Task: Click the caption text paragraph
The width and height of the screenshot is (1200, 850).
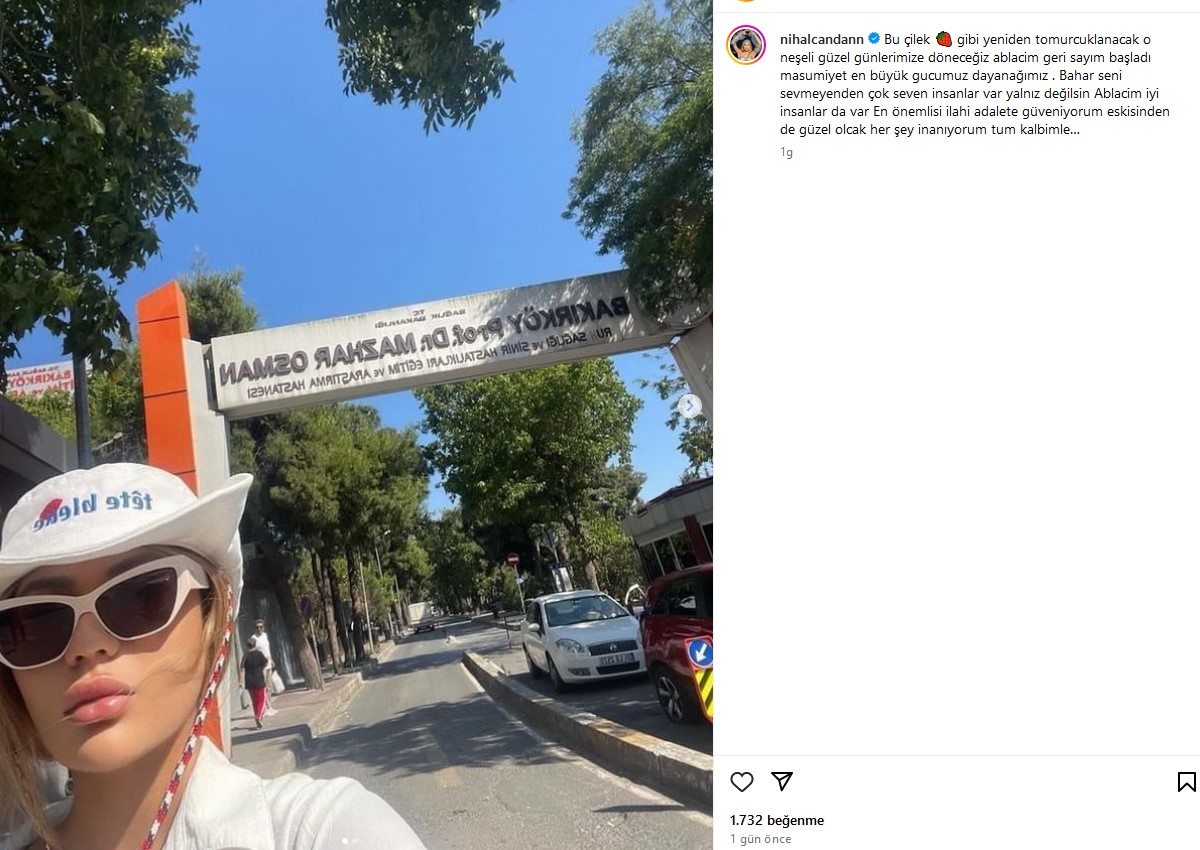Action: [975, 84]
